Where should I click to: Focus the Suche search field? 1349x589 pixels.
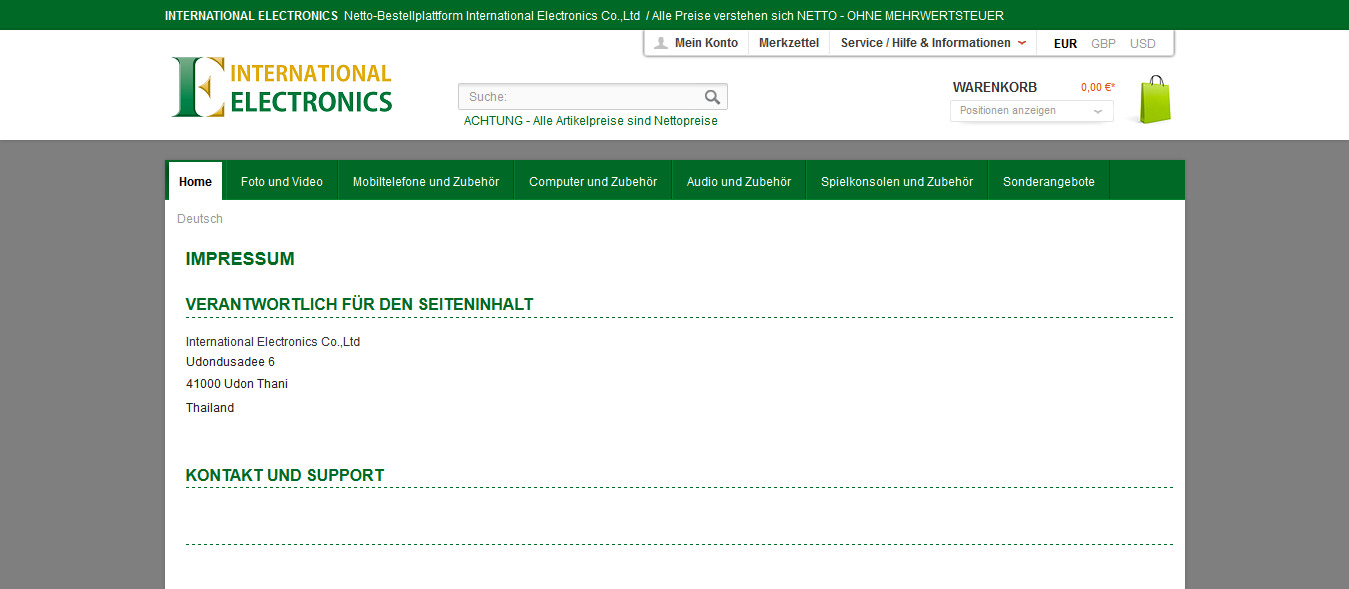click(593, 97)
